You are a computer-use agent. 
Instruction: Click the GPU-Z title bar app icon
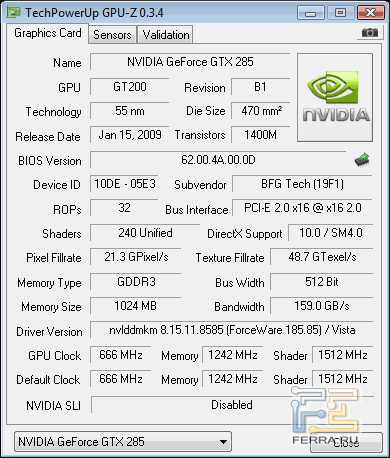13,13
